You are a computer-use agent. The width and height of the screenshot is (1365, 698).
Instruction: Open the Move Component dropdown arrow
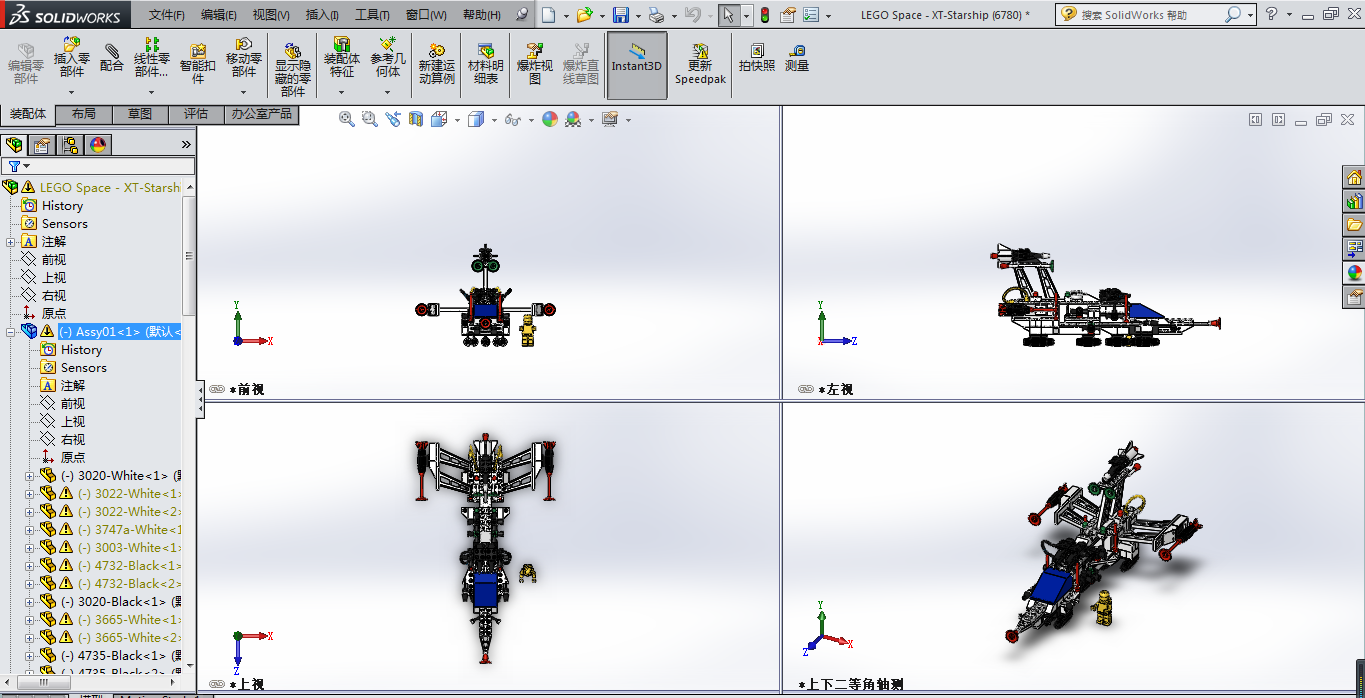244,92
